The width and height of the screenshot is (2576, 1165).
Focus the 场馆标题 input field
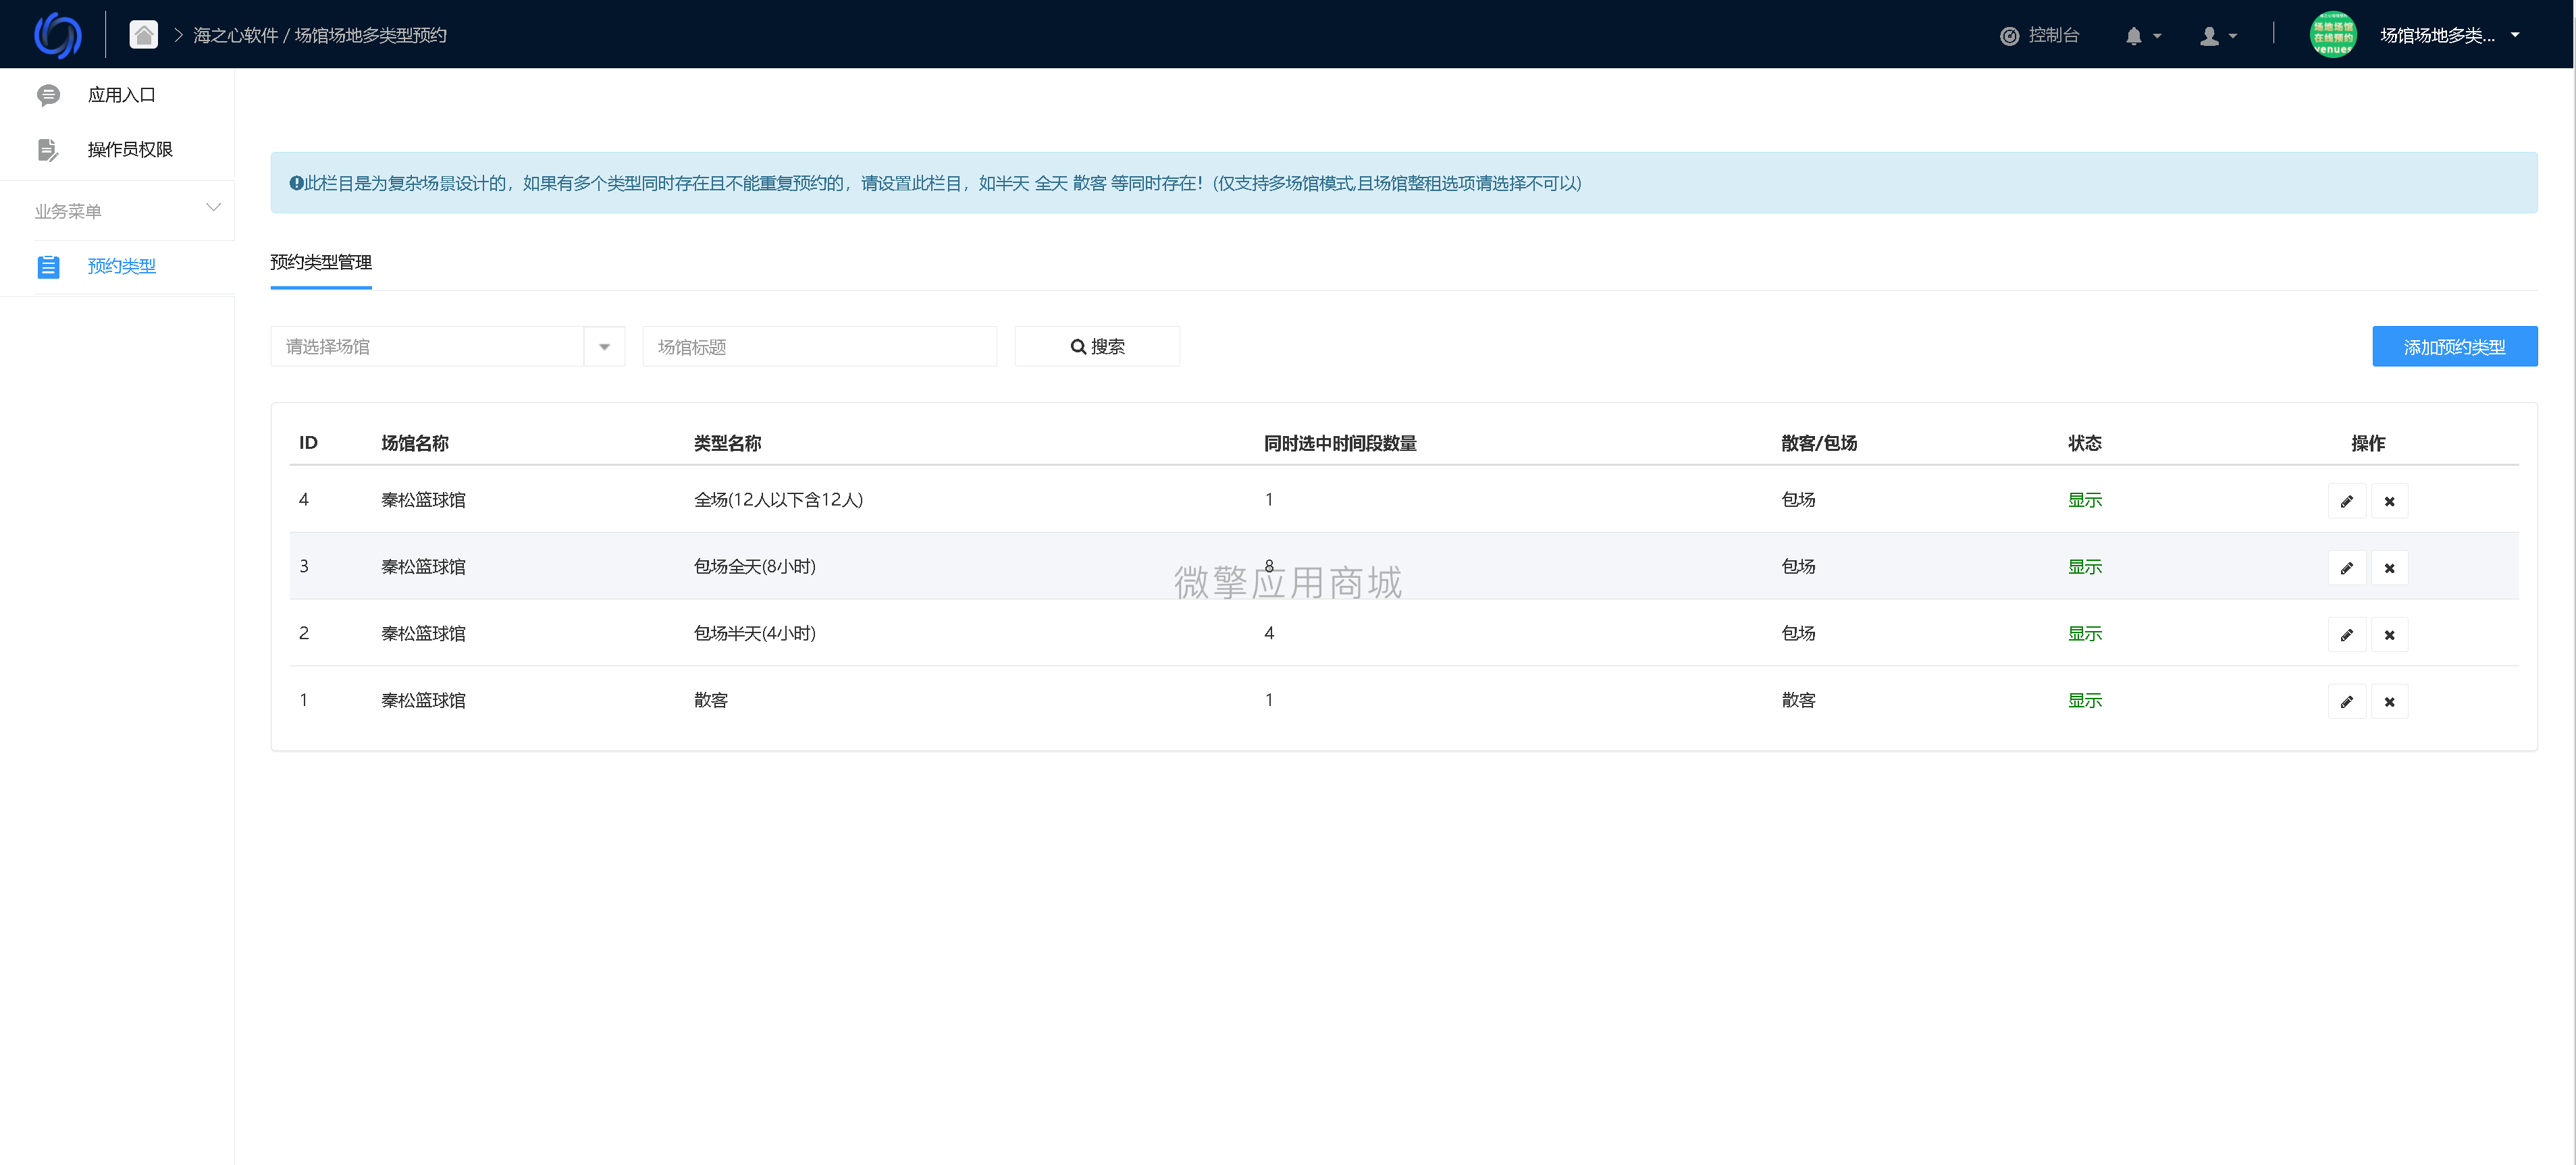(x=819, y=347)
